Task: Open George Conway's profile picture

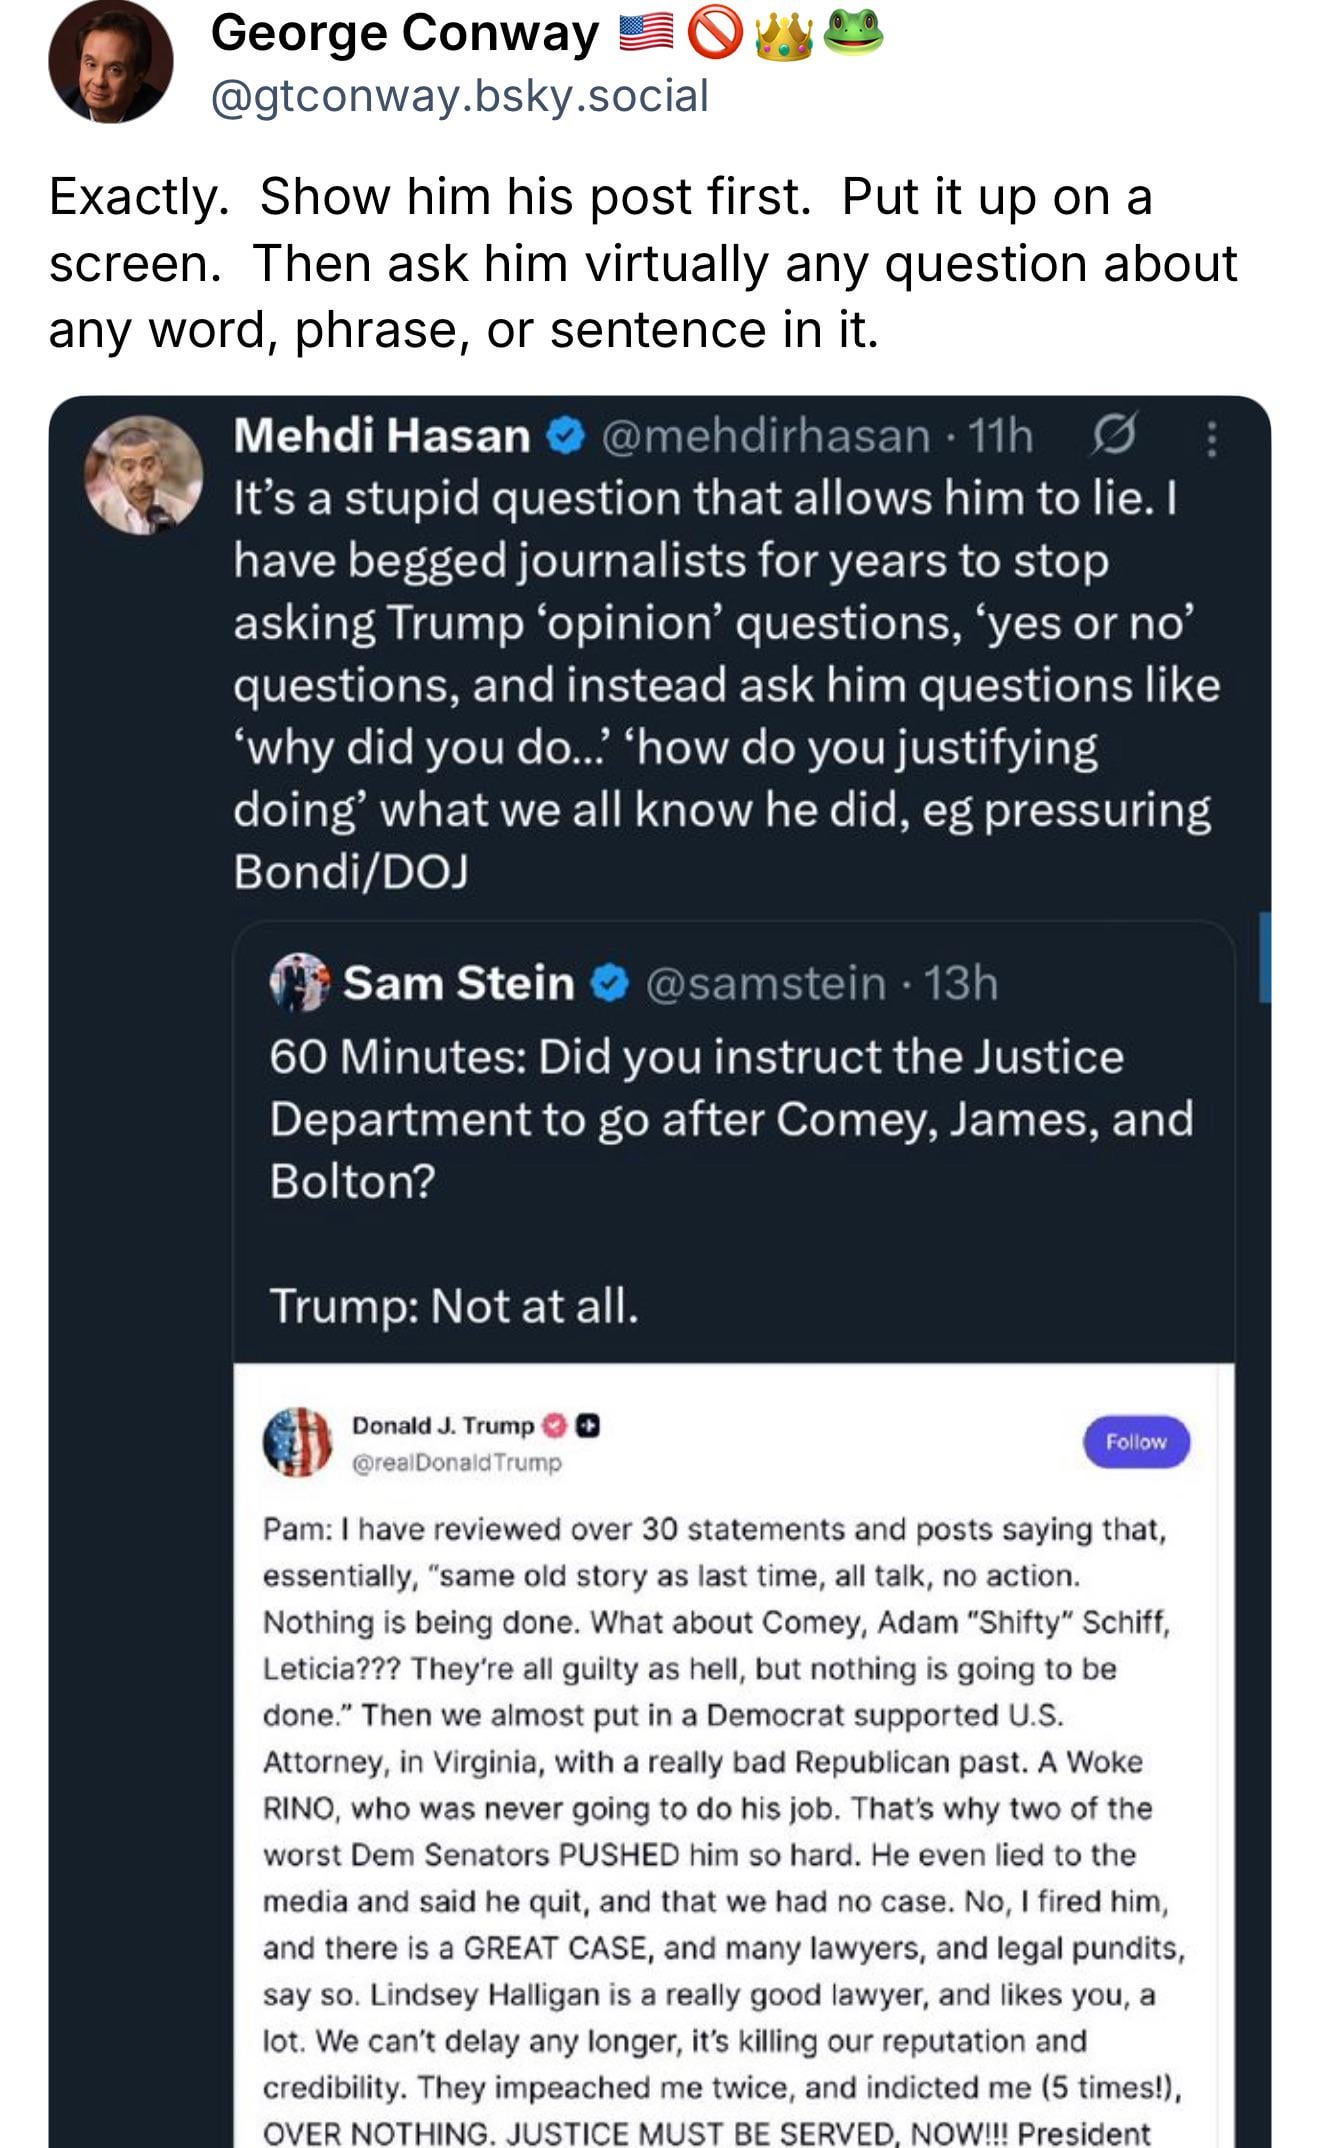Action: [x=110, y=62]
